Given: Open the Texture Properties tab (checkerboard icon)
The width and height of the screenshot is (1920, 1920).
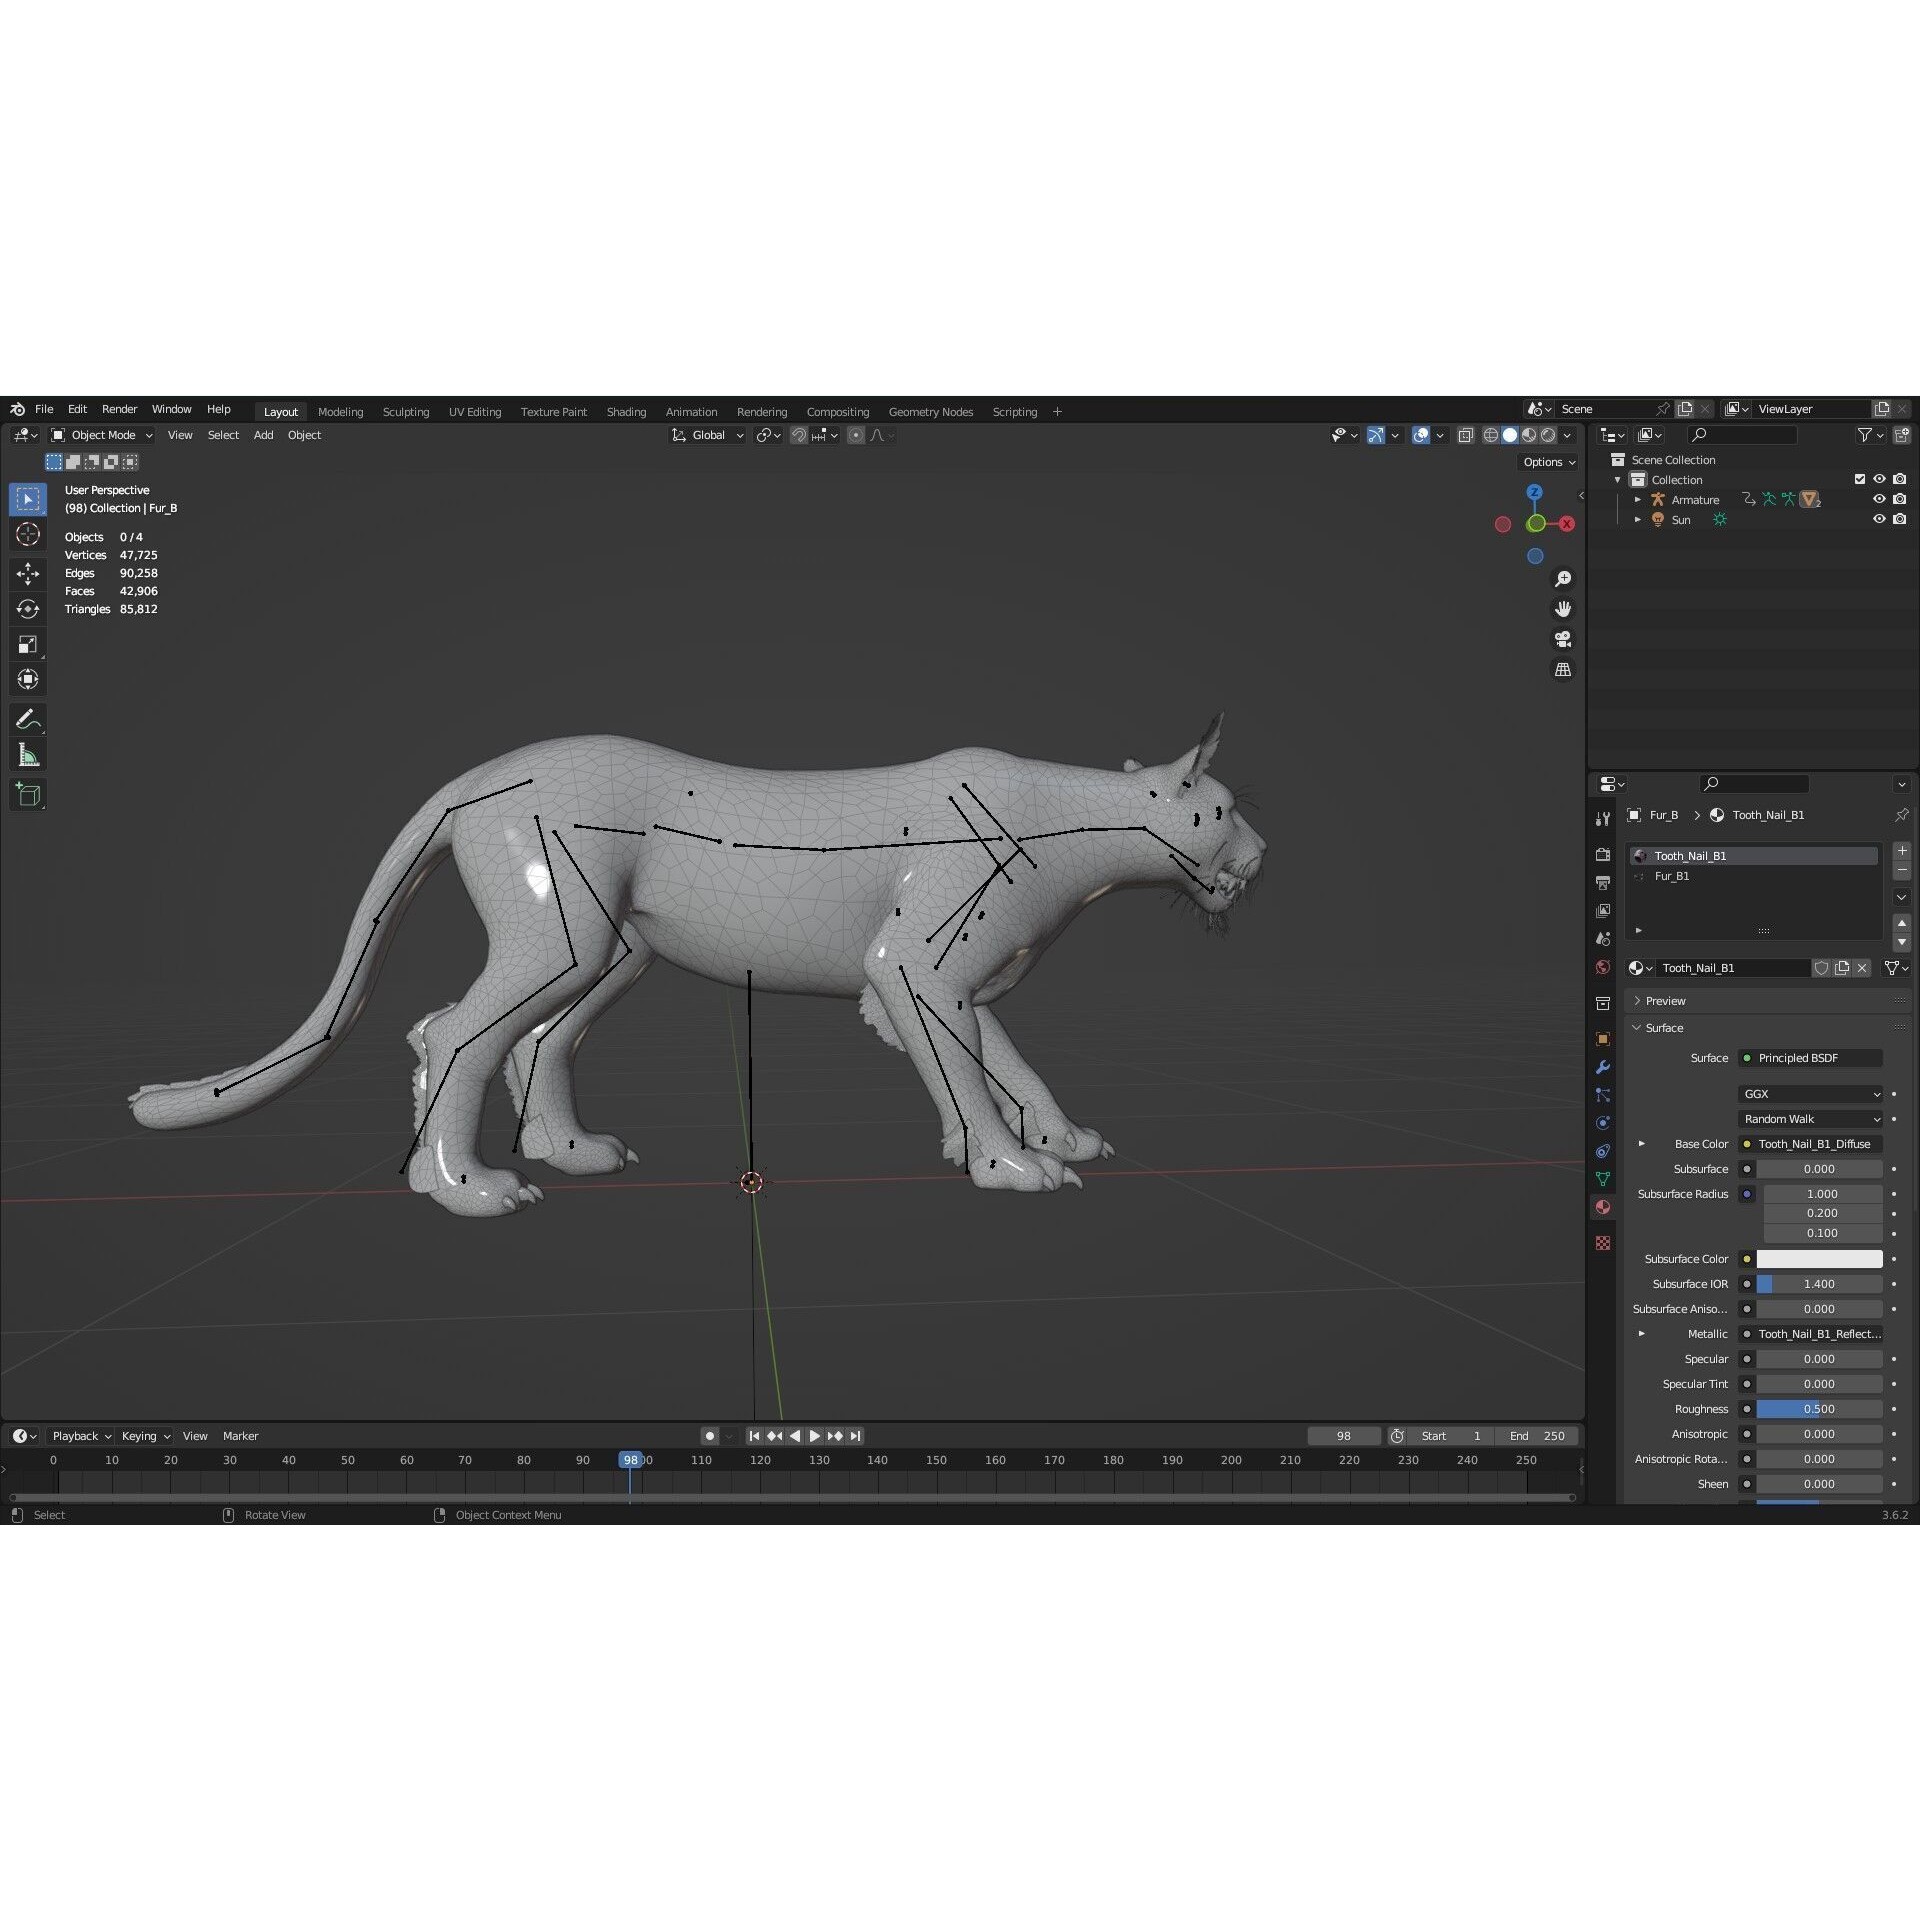Looking at the screenshot, I should (x=1603, y=1244).
